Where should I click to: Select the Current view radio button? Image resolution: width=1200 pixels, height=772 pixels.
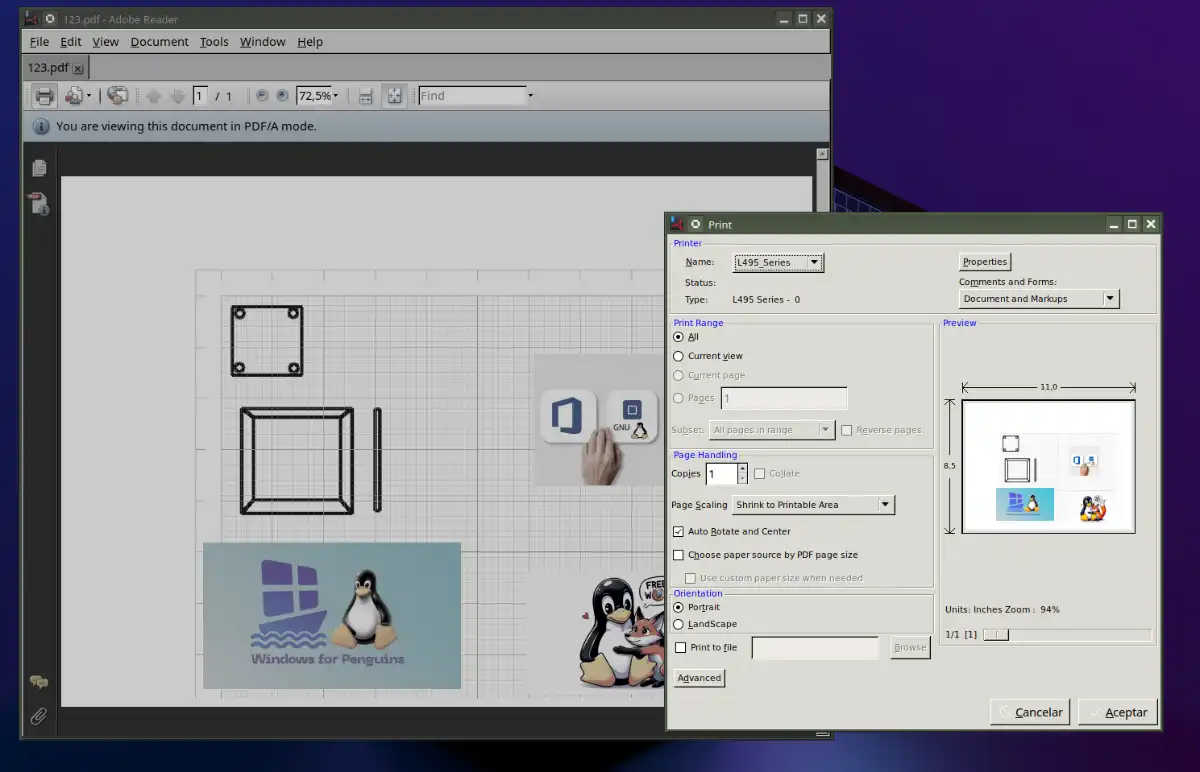point(679,356)
